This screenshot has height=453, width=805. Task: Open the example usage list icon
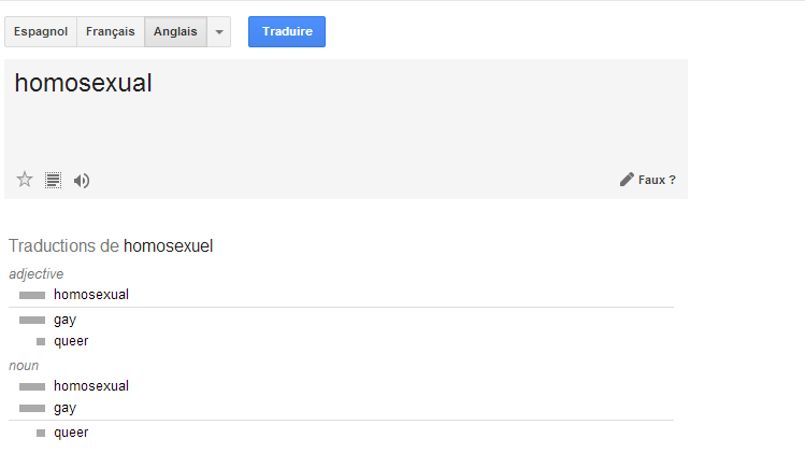(x=53, y=180)
